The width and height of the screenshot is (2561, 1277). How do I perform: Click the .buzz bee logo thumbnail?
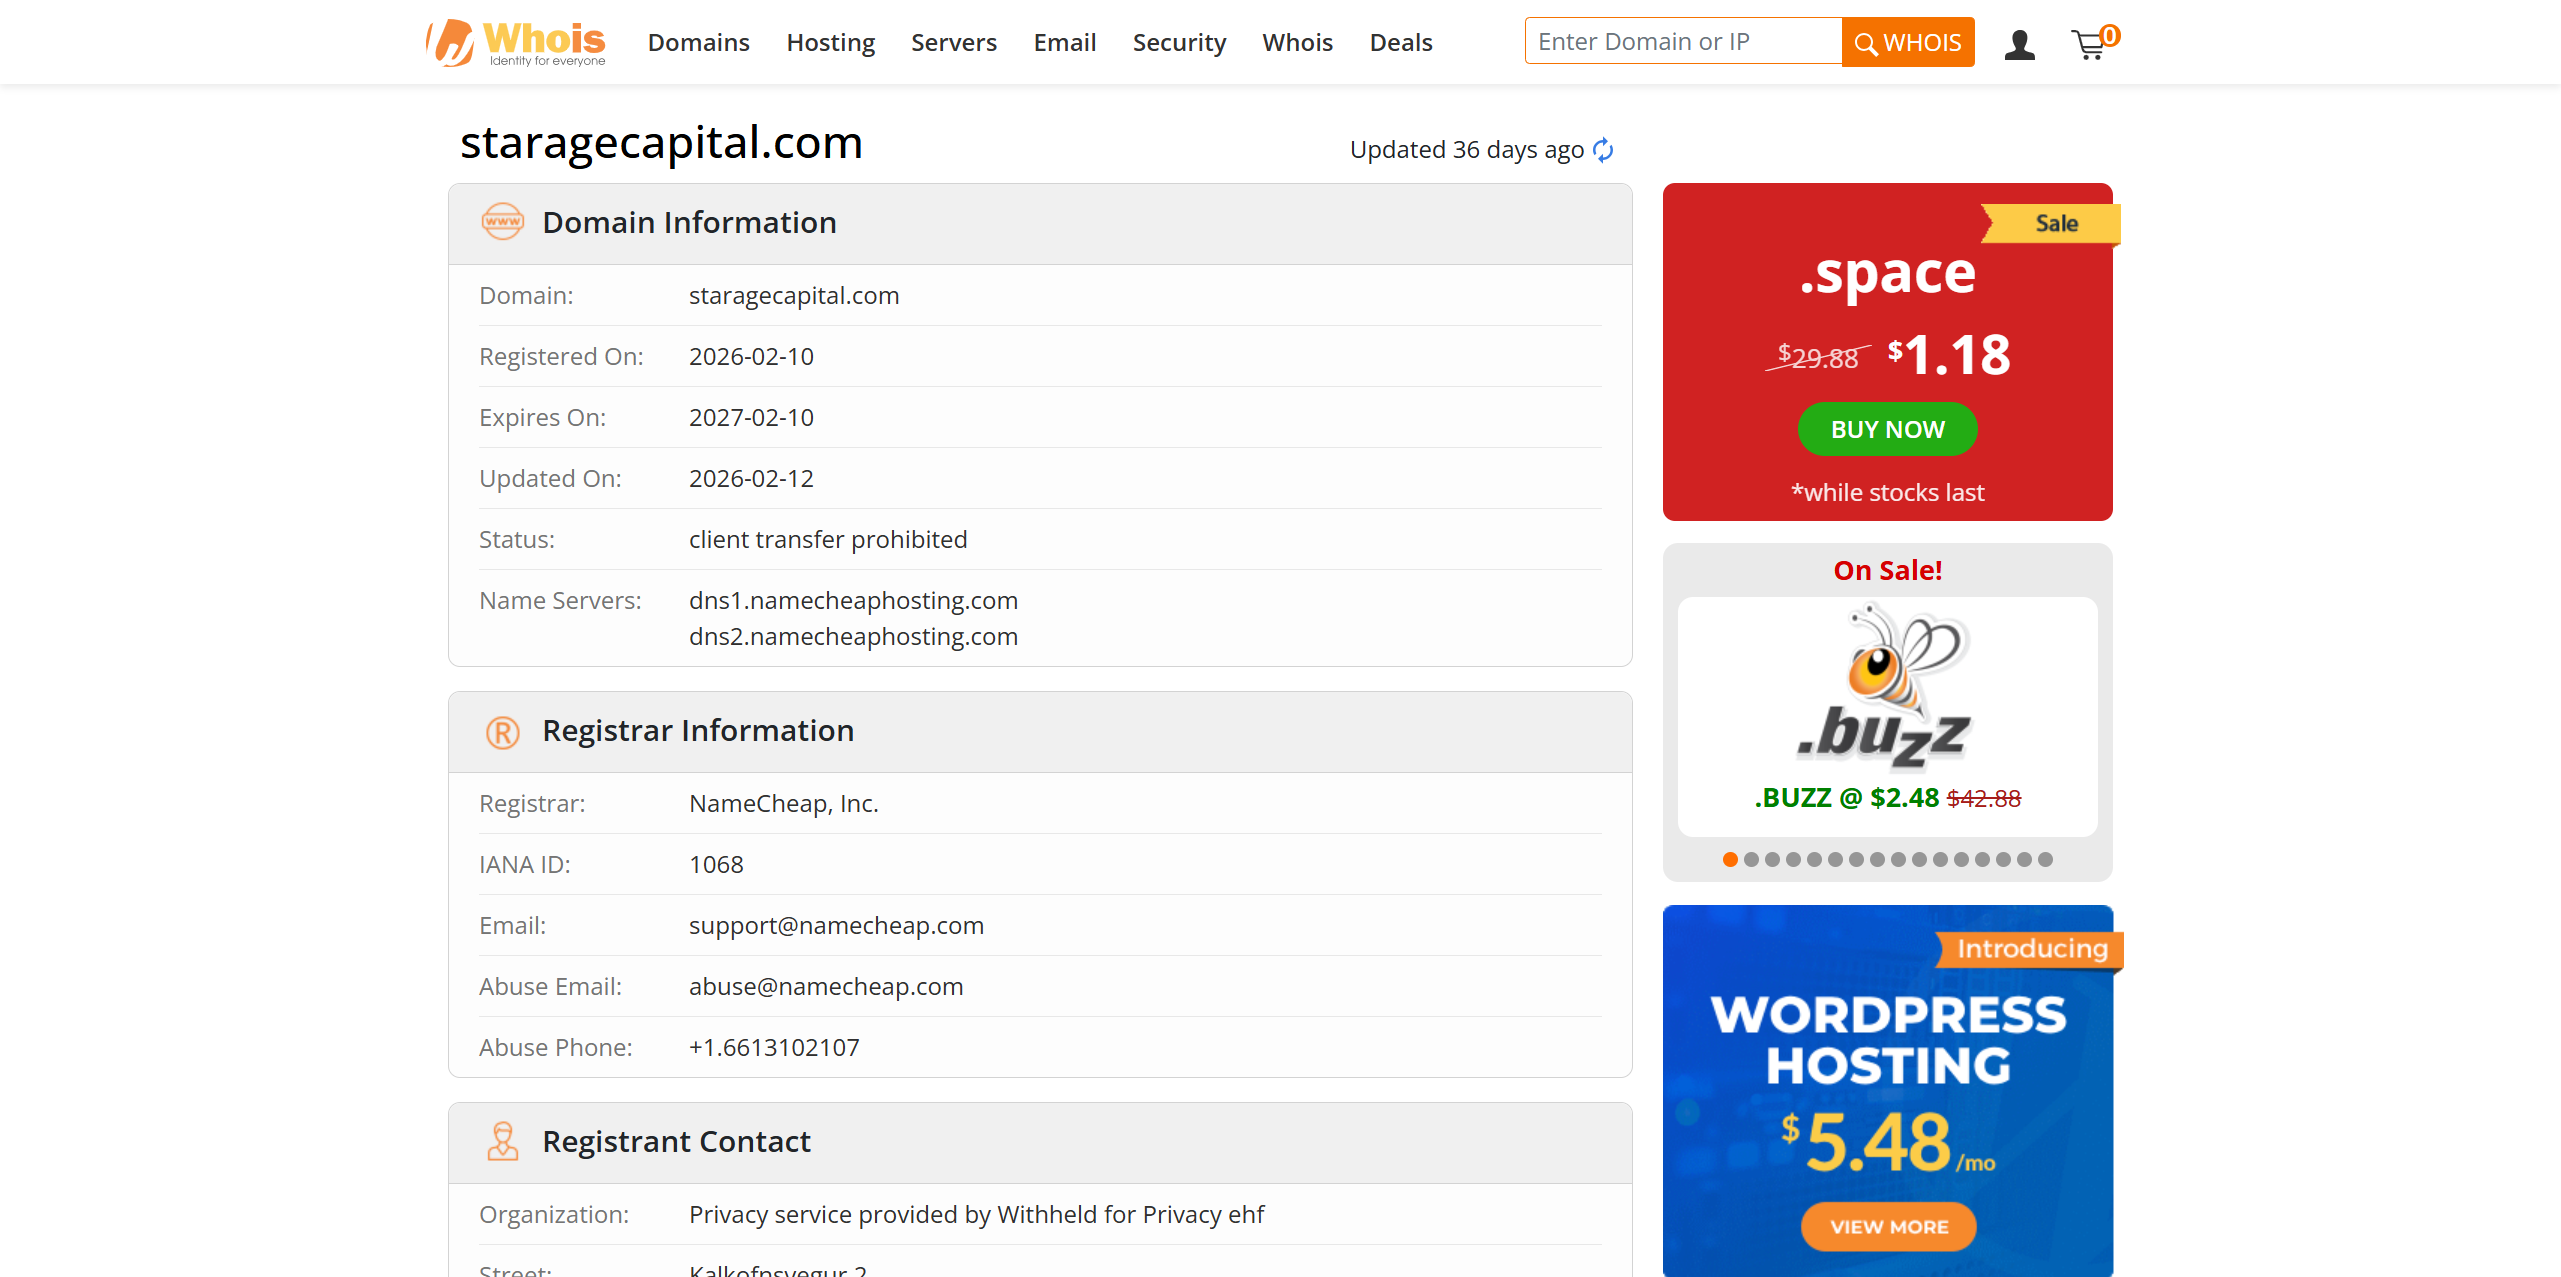(1886, 685)
